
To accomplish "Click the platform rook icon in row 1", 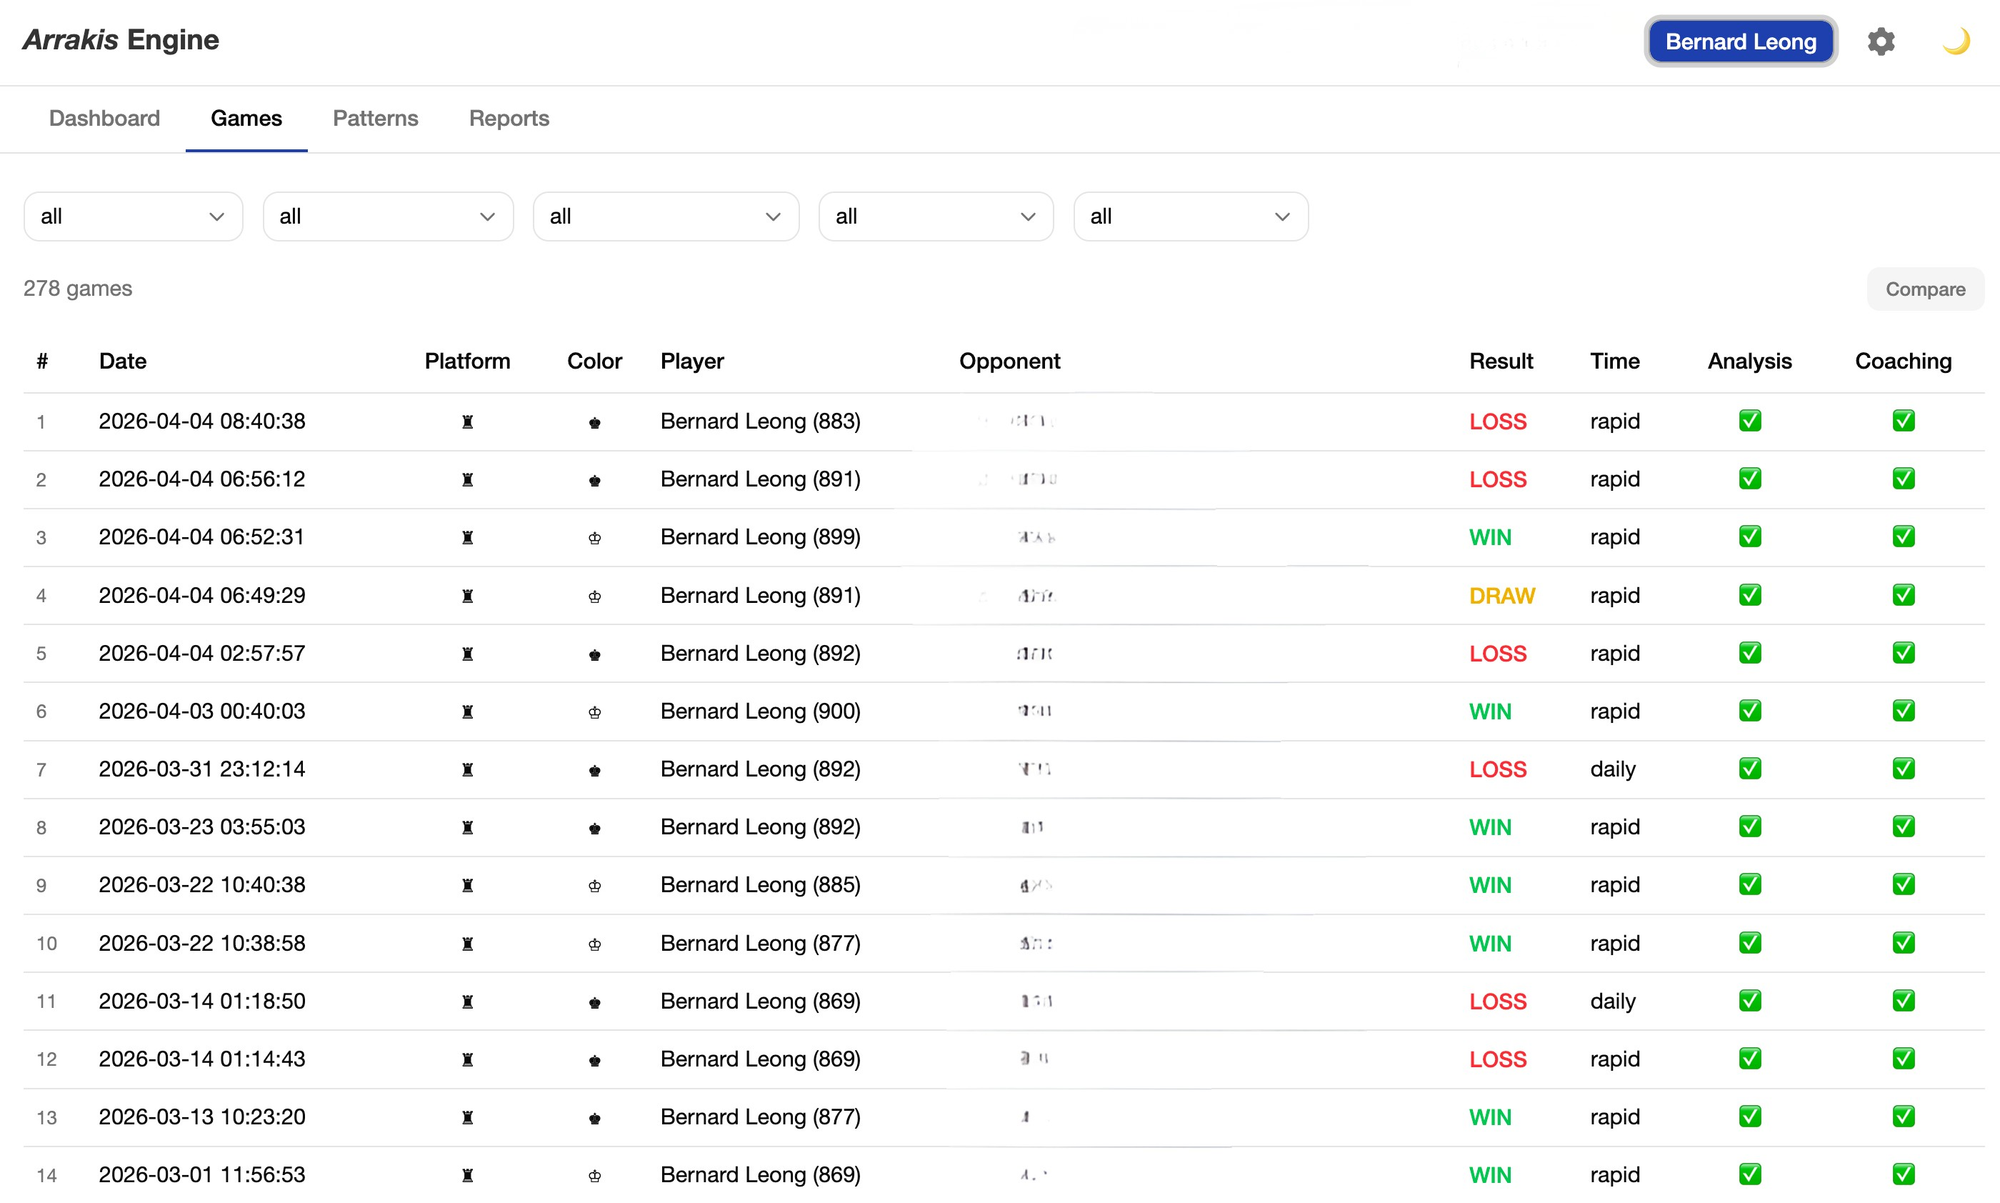I will (x=467, y=422).
